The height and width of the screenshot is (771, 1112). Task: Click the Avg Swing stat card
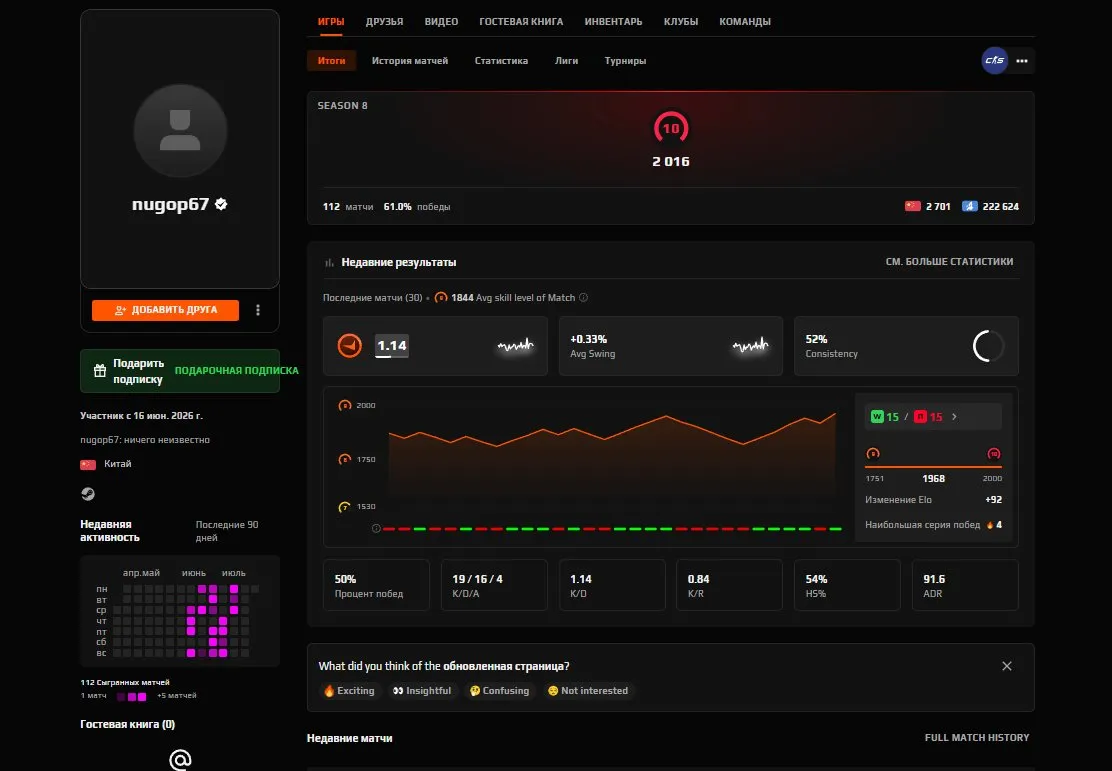coord(671,346)
